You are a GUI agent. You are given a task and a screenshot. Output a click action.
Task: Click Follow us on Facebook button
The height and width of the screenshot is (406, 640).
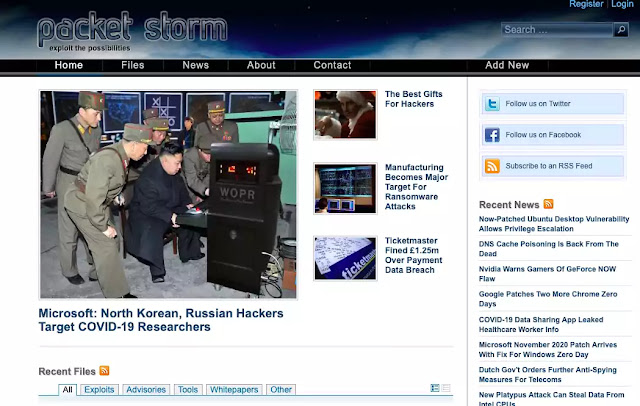(553, 135)
